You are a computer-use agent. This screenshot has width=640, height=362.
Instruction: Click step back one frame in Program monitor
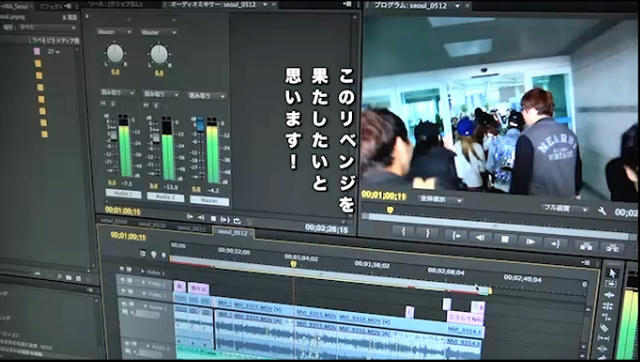[x=480, y=237]
